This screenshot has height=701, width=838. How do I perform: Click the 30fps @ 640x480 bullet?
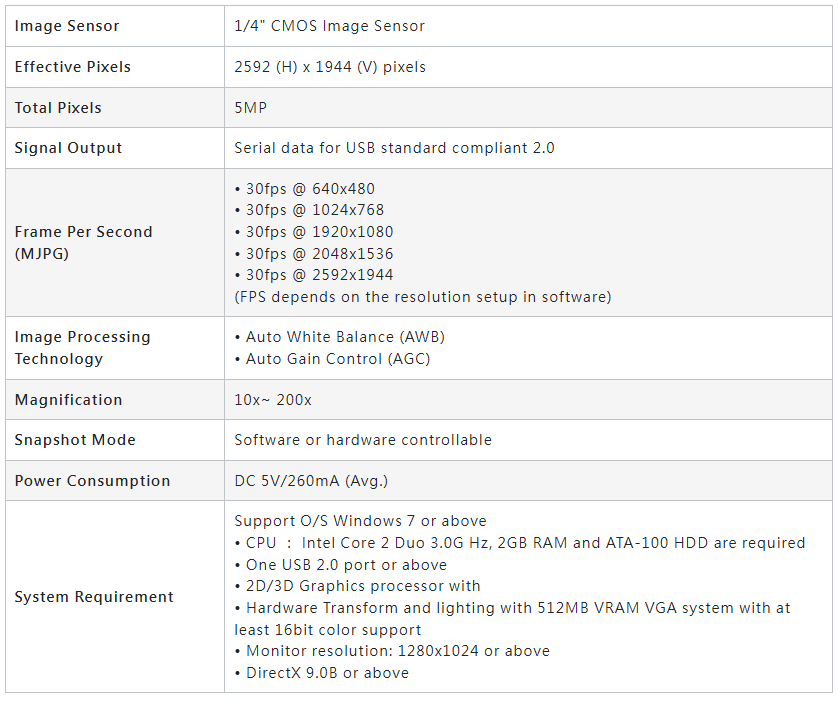305,189
